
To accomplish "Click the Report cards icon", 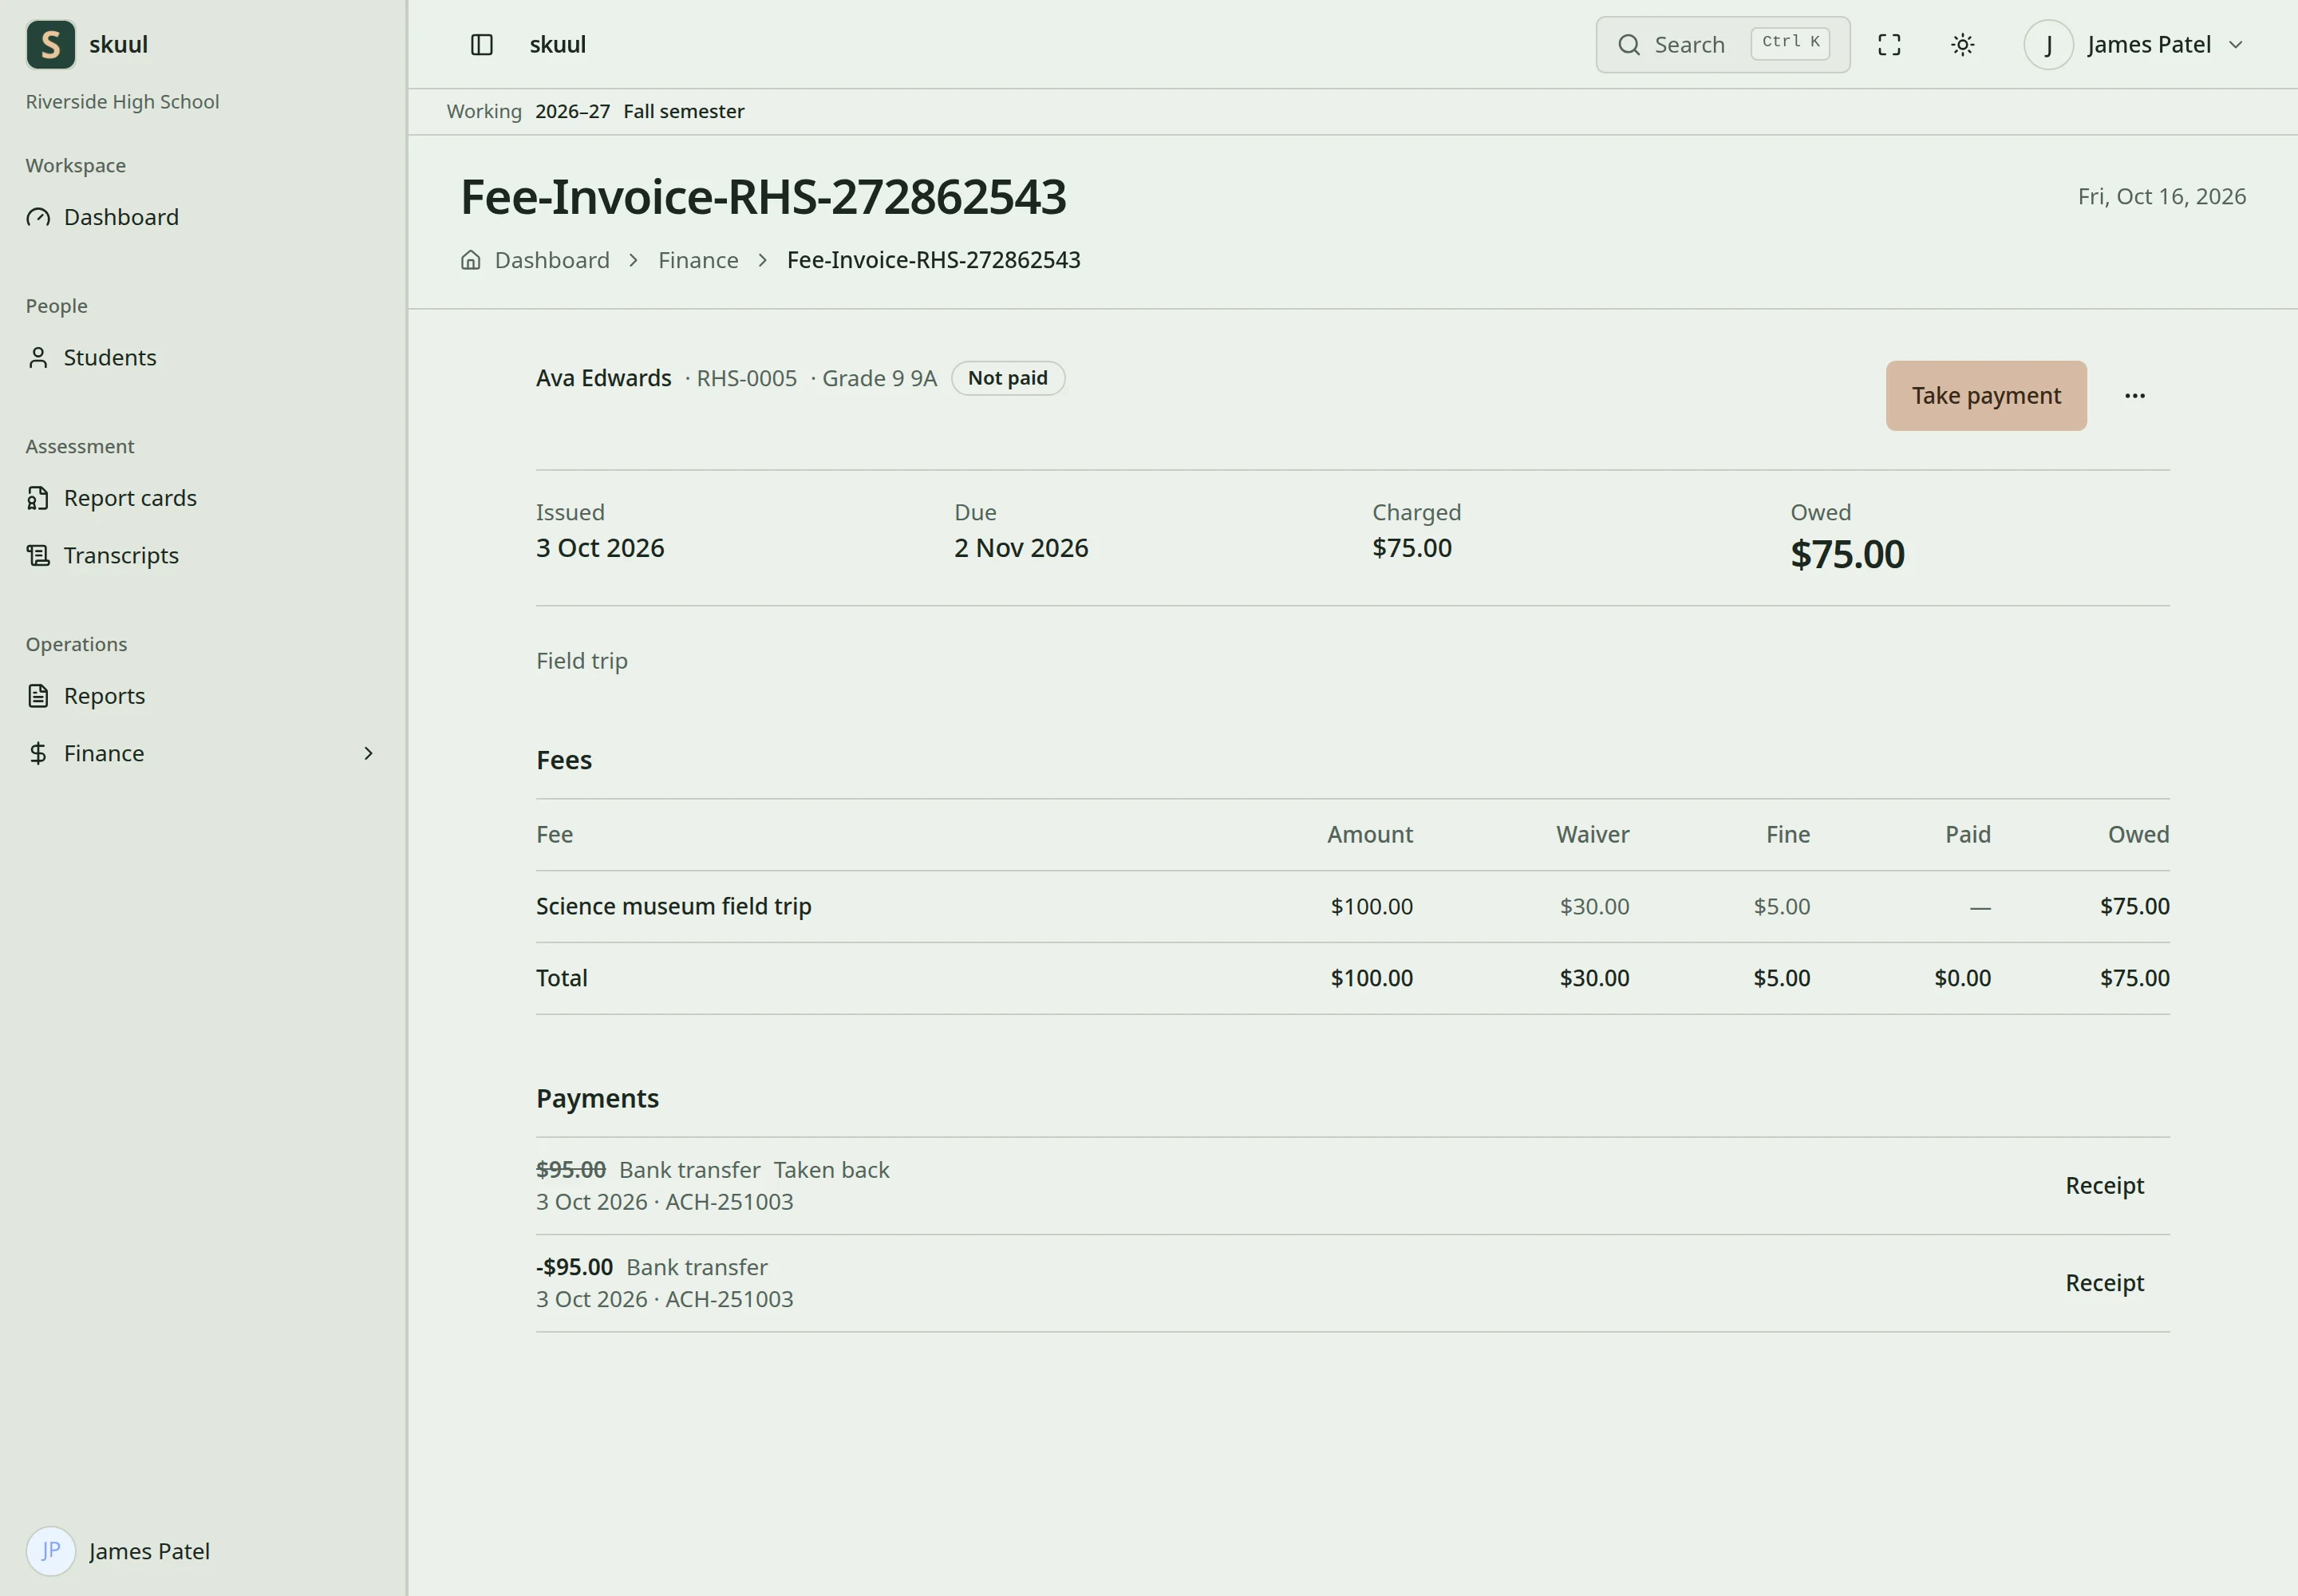I will click(38, 498).
